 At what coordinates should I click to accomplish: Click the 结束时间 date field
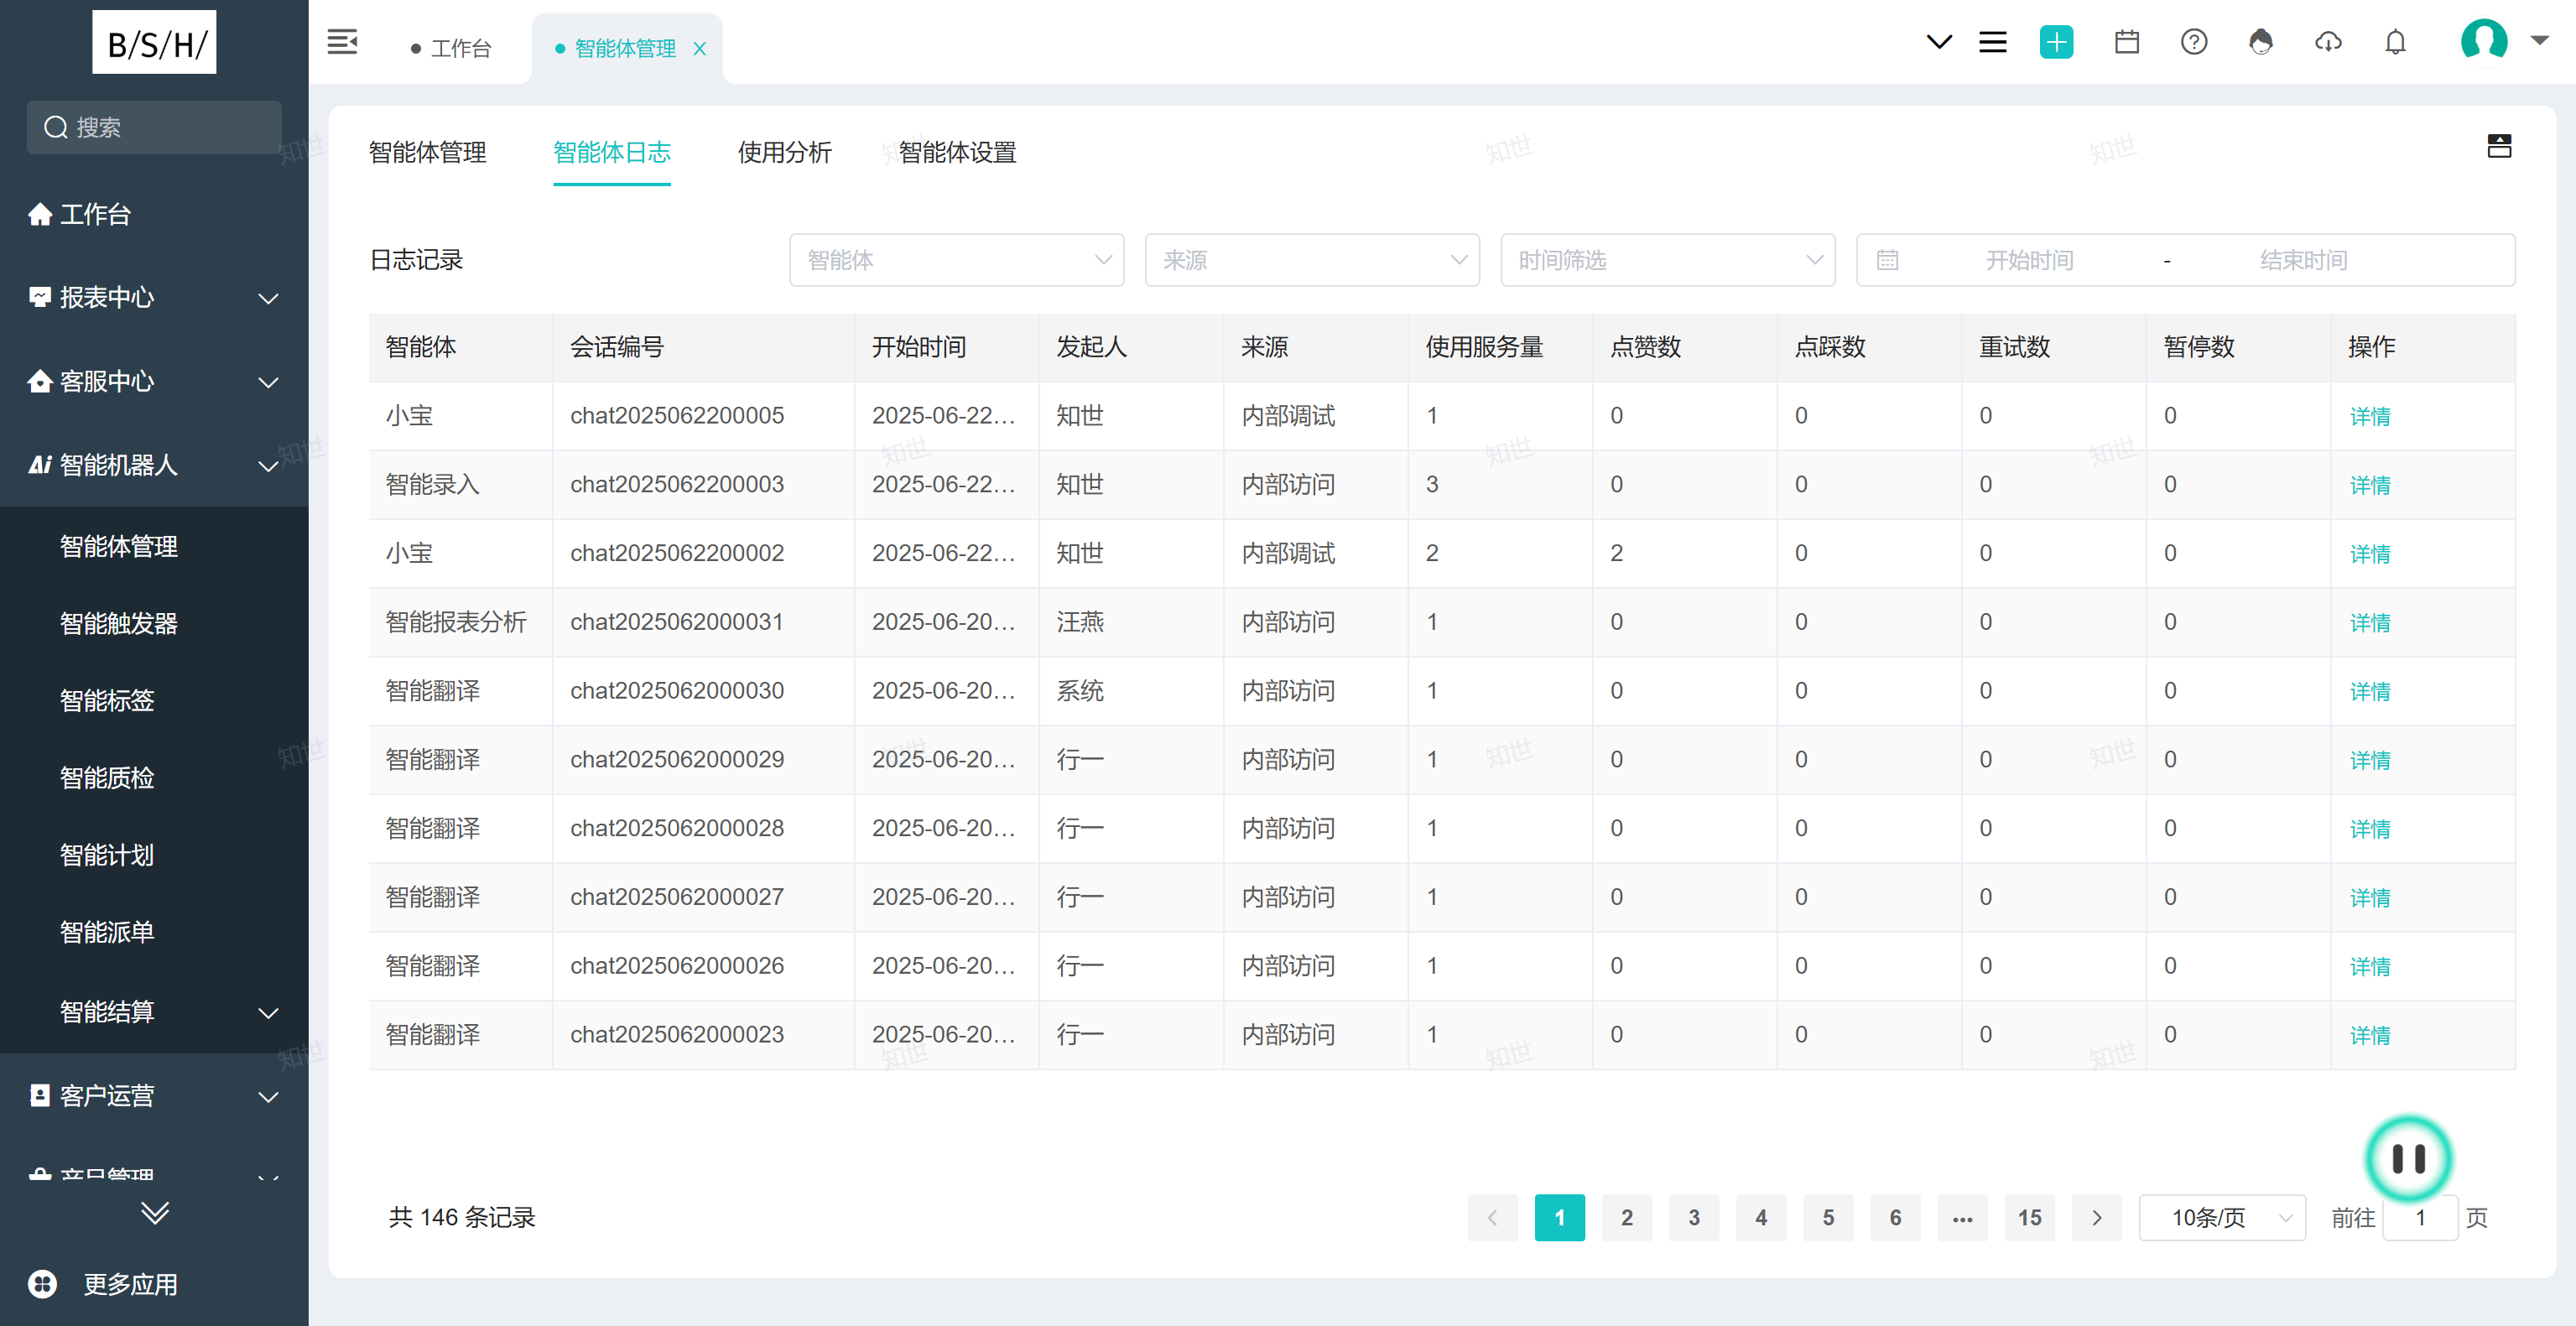(2303, 260)
